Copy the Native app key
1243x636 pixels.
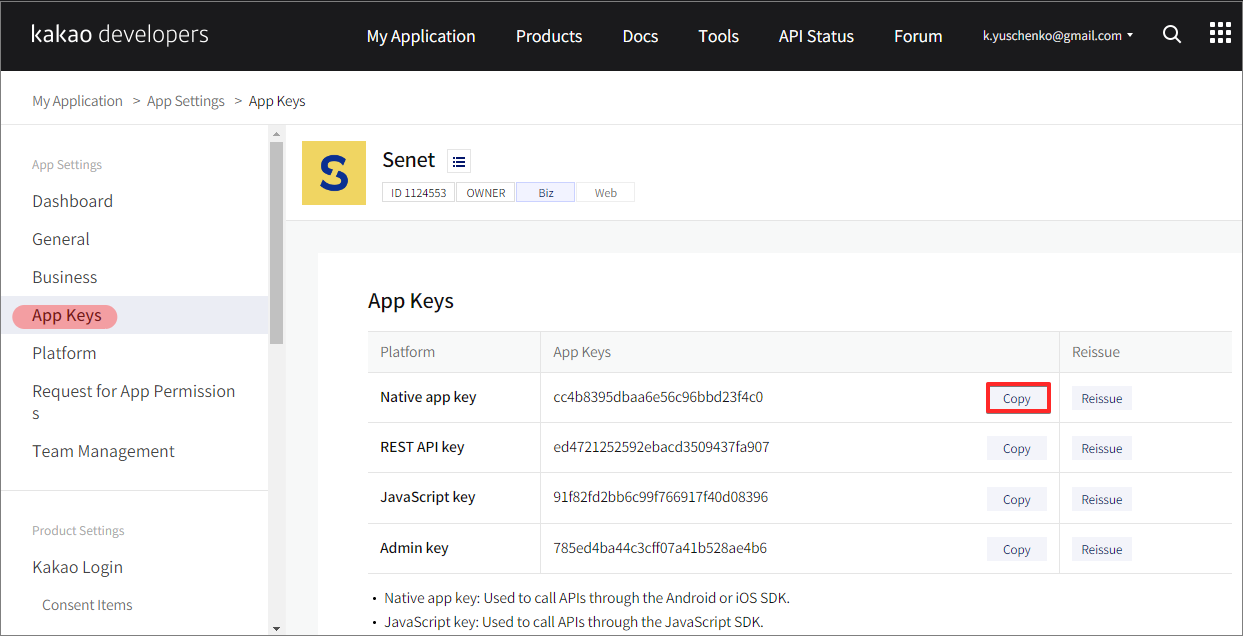point(1017,398)
